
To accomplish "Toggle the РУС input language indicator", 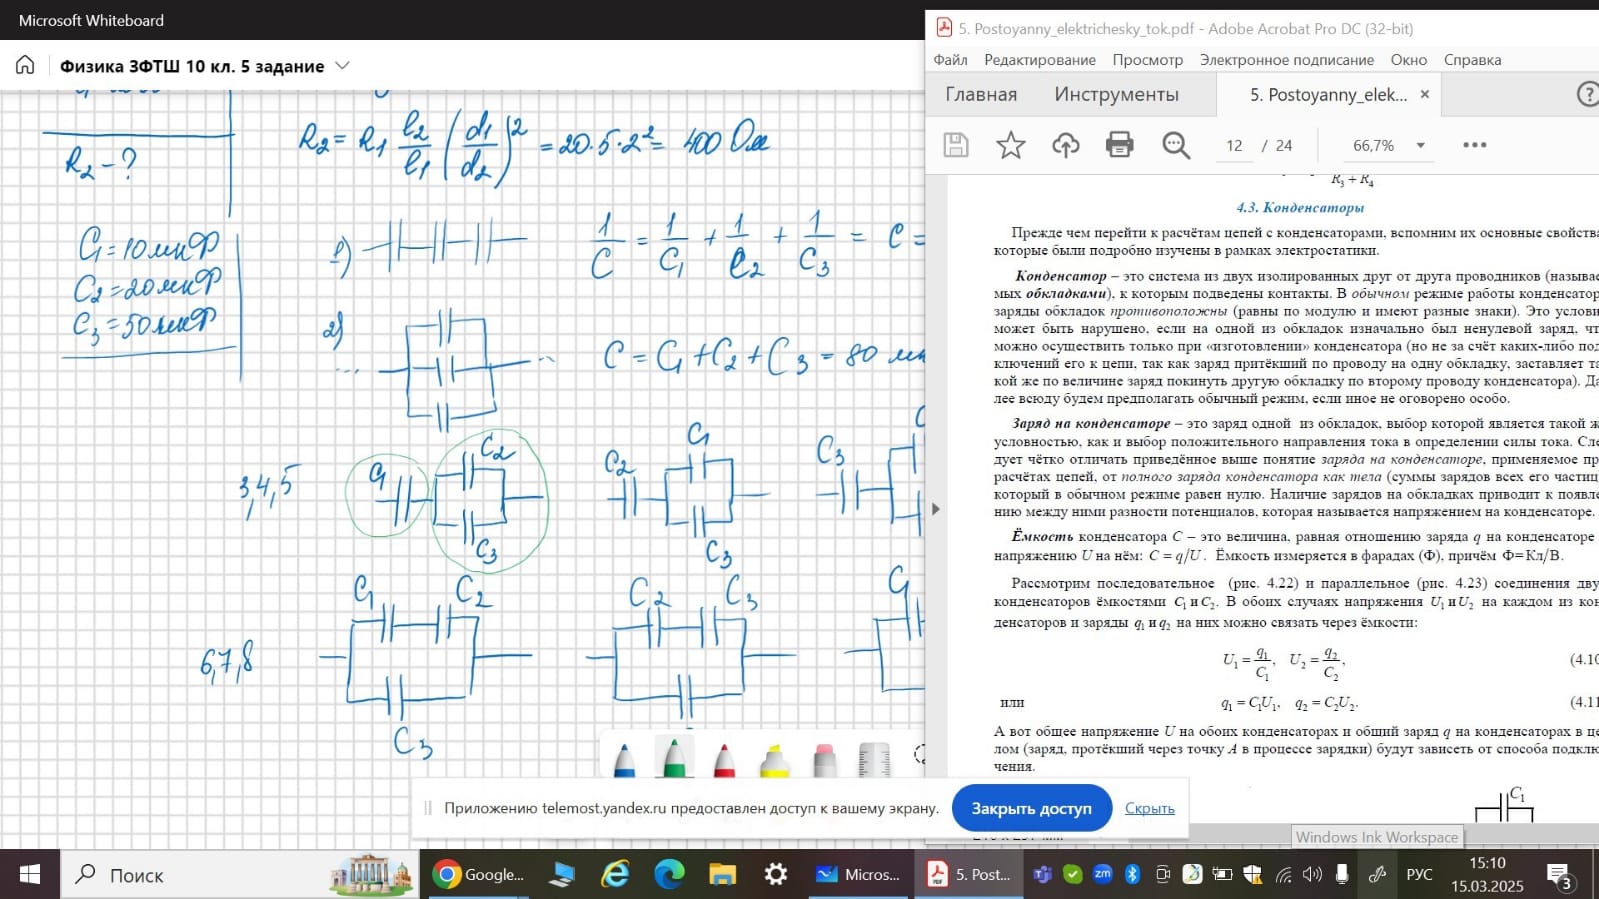I will [1419, 875].
